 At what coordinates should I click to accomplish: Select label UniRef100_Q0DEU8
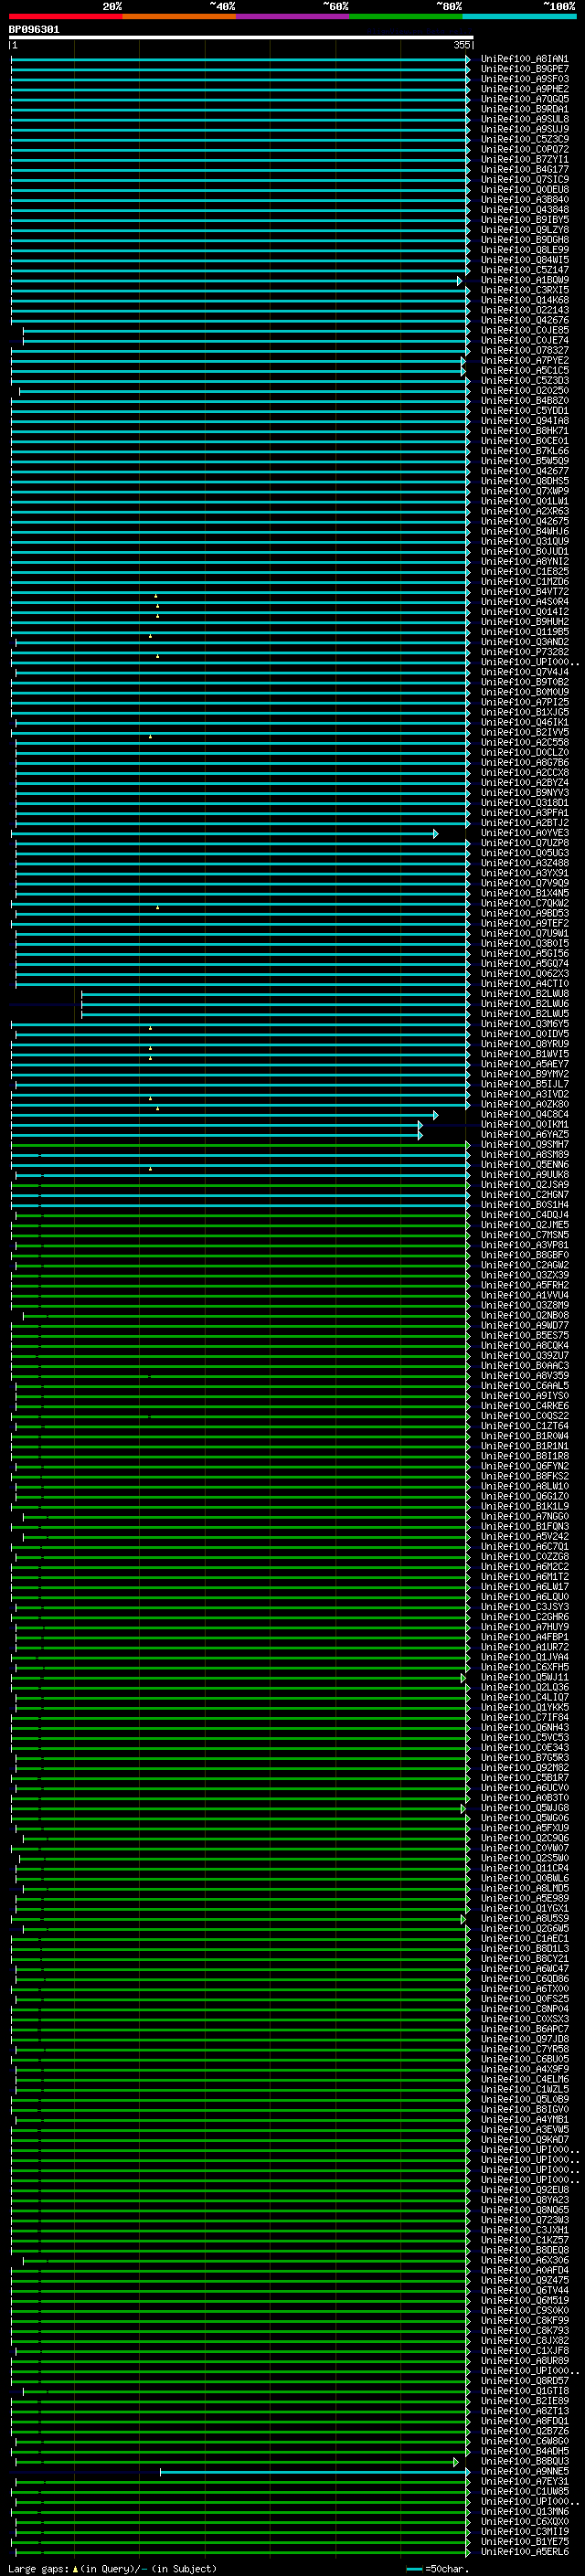(524, 189)
